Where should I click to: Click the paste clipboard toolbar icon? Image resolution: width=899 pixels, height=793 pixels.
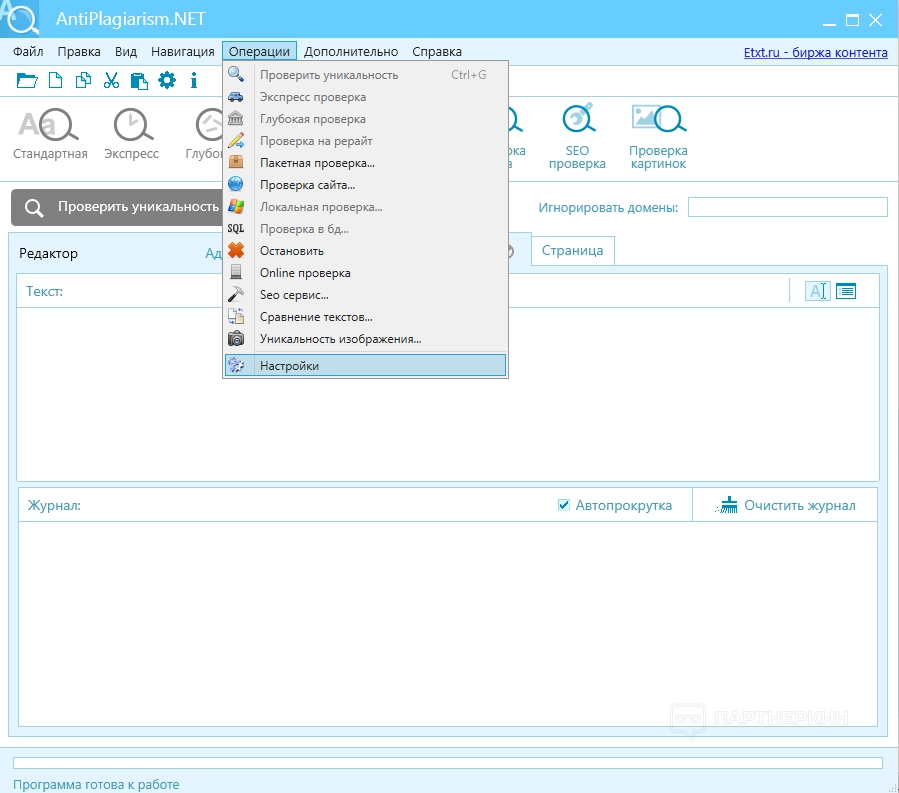[139, 80]
